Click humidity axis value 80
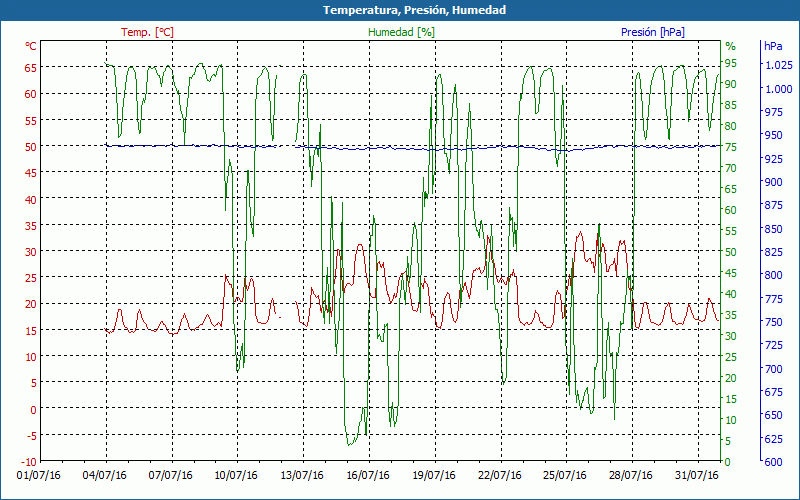 [731, 126]
